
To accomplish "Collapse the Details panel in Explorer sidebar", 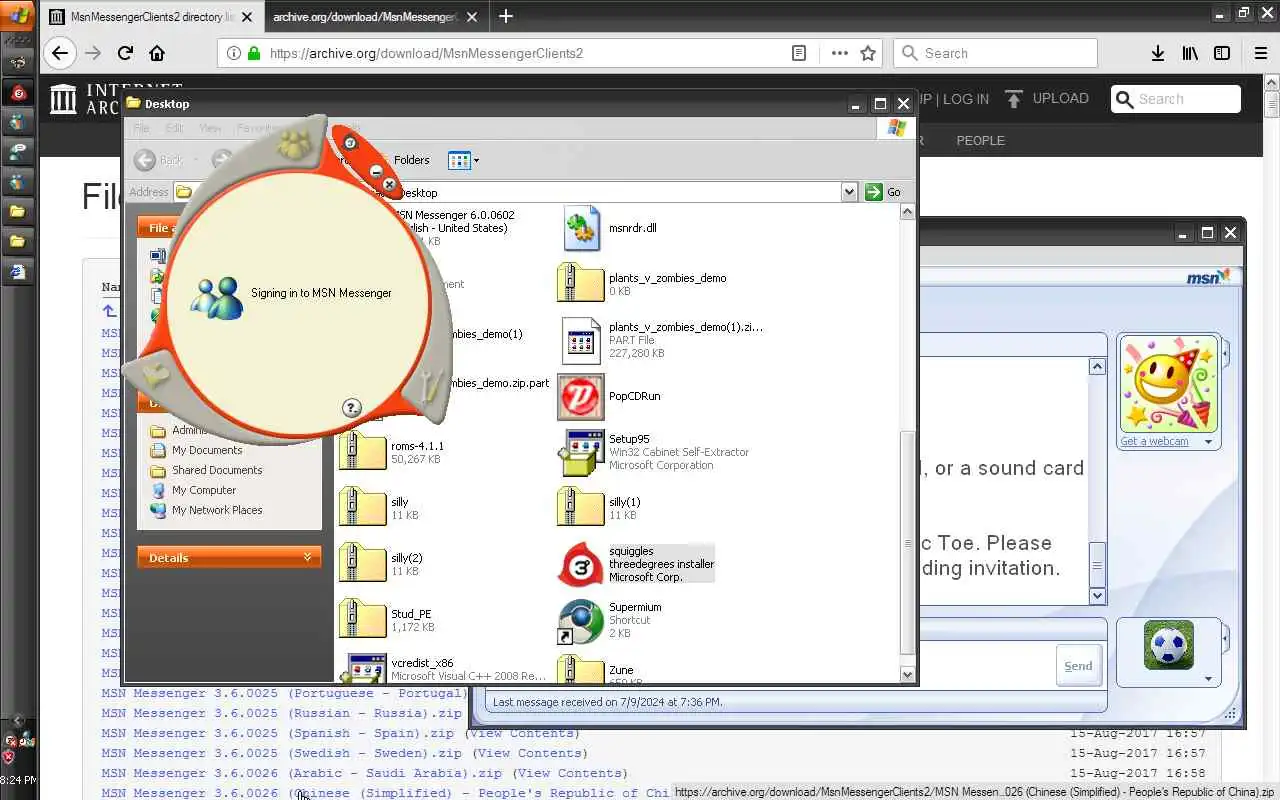I will pos(307,557).
